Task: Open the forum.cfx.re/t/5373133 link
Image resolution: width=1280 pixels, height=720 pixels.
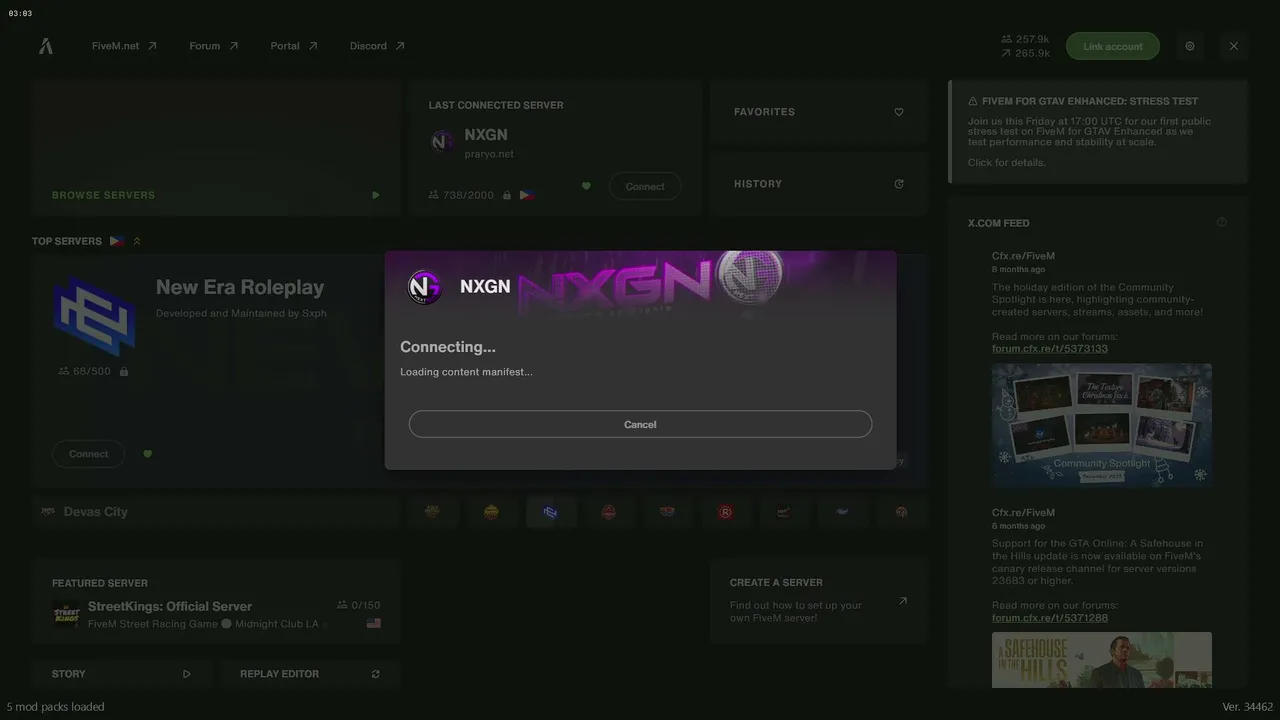Action: 1050,349
